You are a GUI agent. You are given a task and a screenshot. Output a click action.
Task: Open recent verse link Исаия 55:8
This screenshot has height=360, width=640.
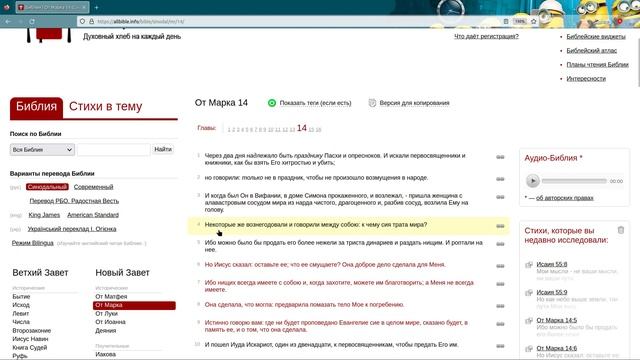(551, 264)
